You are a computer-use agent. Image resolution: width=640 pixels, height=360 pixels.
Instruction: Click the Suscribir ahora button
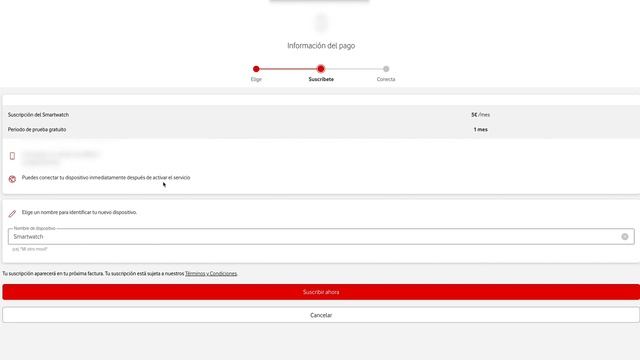[321, 292]
